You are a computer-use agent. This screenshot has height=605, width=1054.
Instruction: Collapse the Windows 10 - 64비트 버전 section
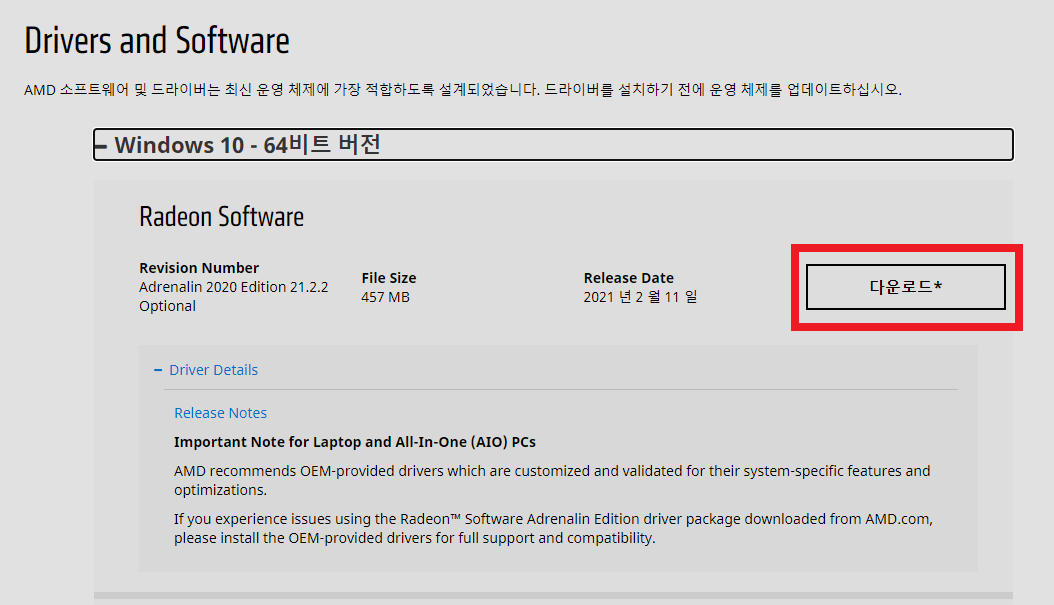click(x=553, y=145)
